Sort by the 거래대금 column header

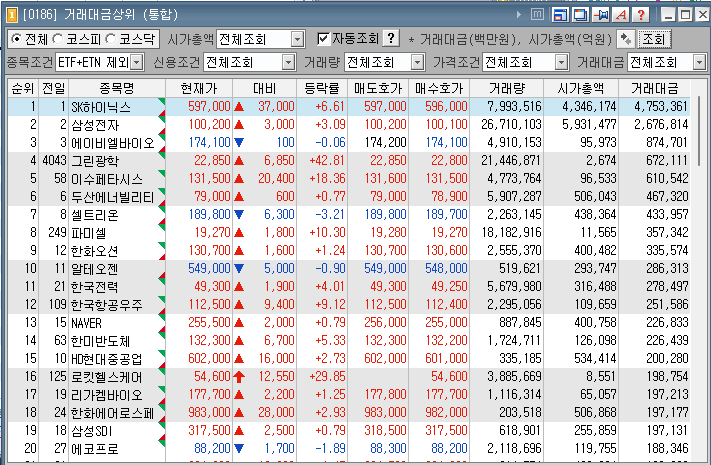click(654, 88)
